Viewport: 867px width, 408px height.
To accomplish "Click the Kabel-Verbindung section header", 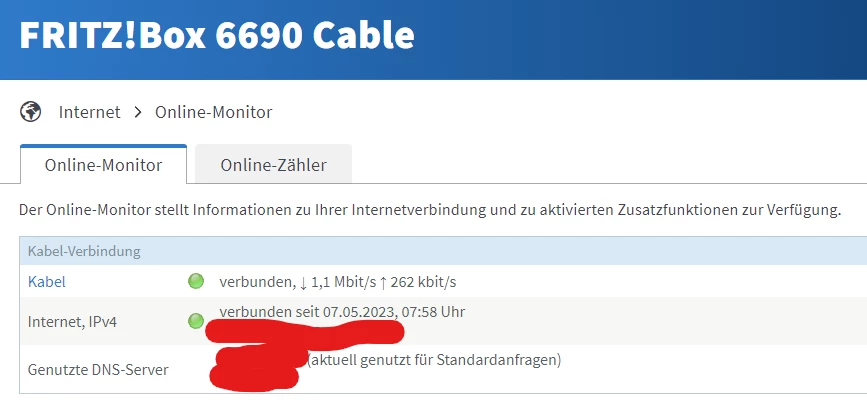I will 84,251.
